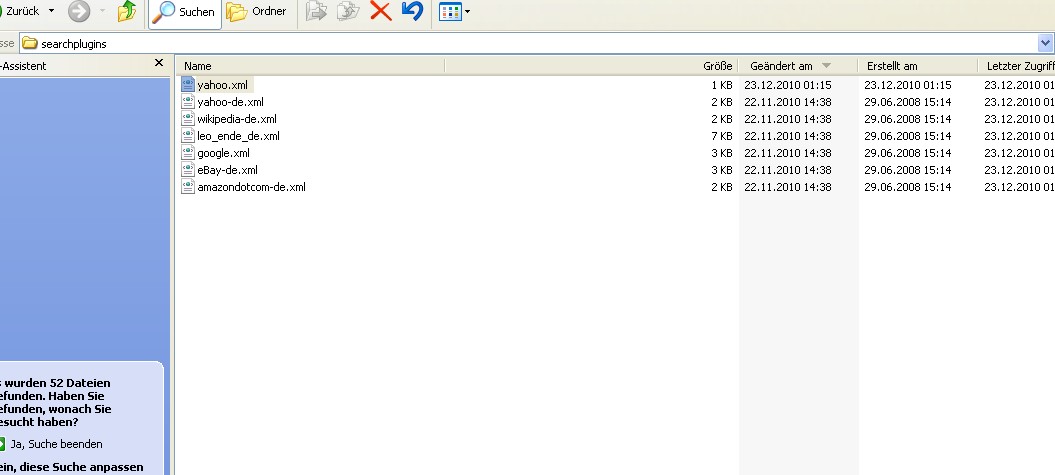The image size is (1055, 475).
Task: Sort by the Letzter Zugriff column
Action: (x=1017, y=66)
